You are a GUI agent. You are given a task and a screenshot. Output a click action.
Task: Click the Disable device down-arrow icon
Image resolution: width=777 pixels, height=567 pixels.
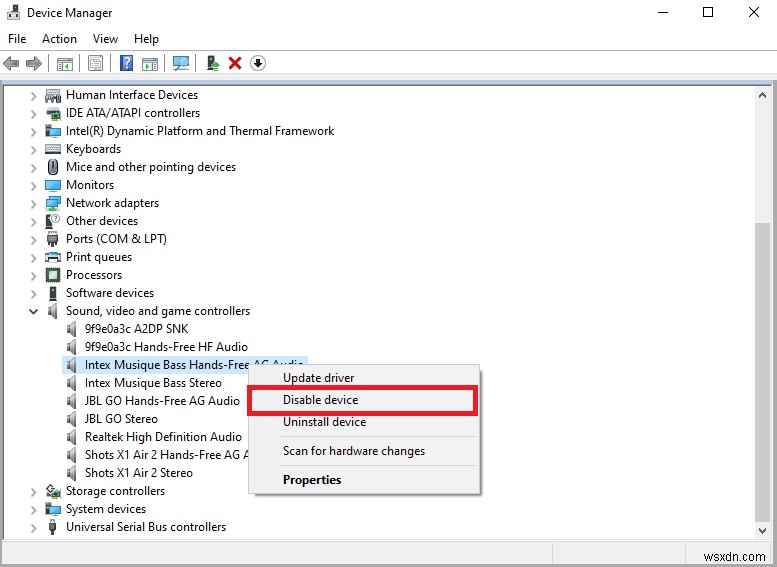(x=258, y=63)
